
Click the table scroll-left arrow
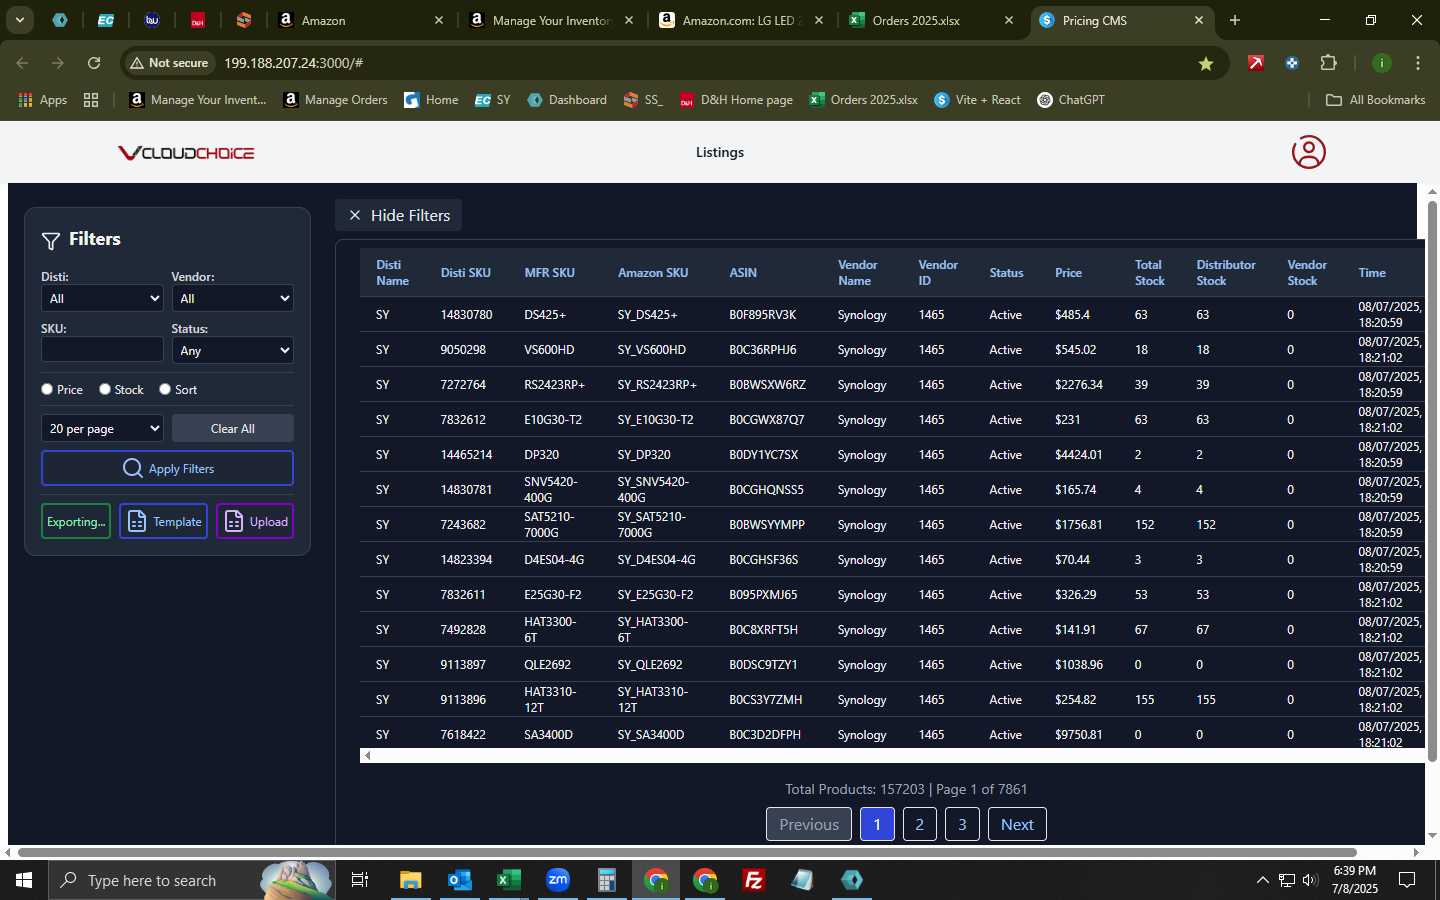click(x=367, y=755)
